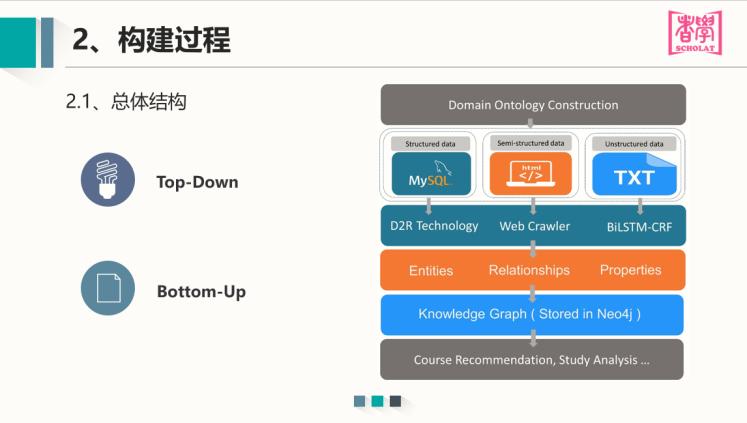Select the Domain Ontology Construction box
The height and width of the screenshot is (423, 747).
(532, 105)
